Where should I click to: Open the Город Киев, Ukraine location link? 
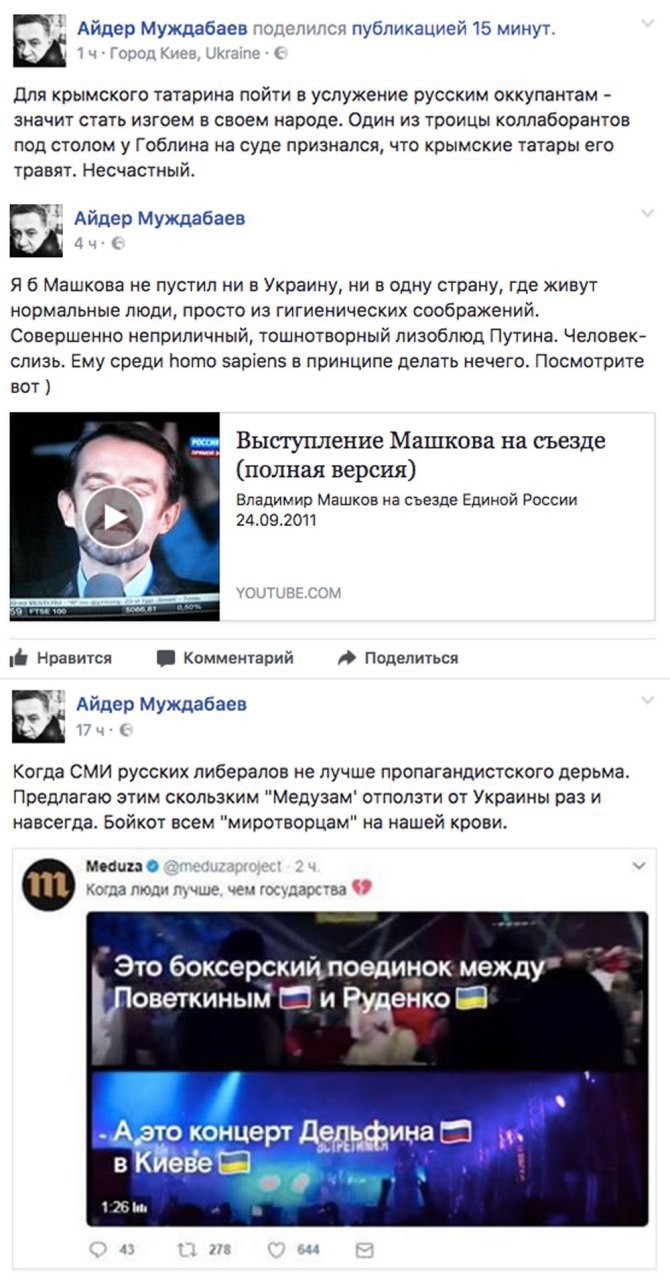click(x=186, y=52)
